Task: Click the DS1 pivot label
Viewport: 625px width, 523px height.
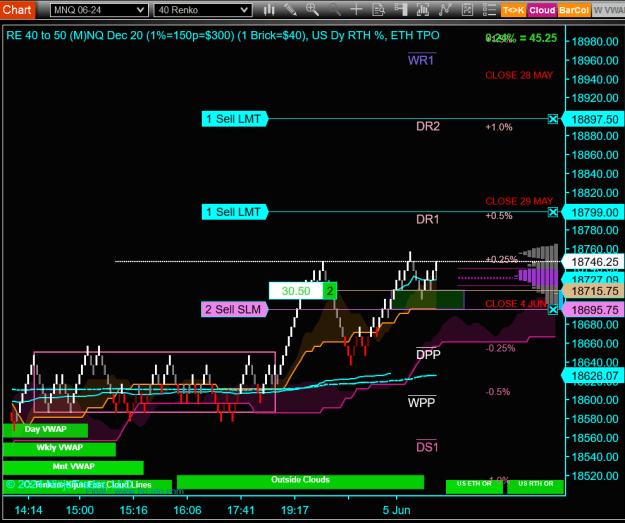Action: [x=427, y=447]
